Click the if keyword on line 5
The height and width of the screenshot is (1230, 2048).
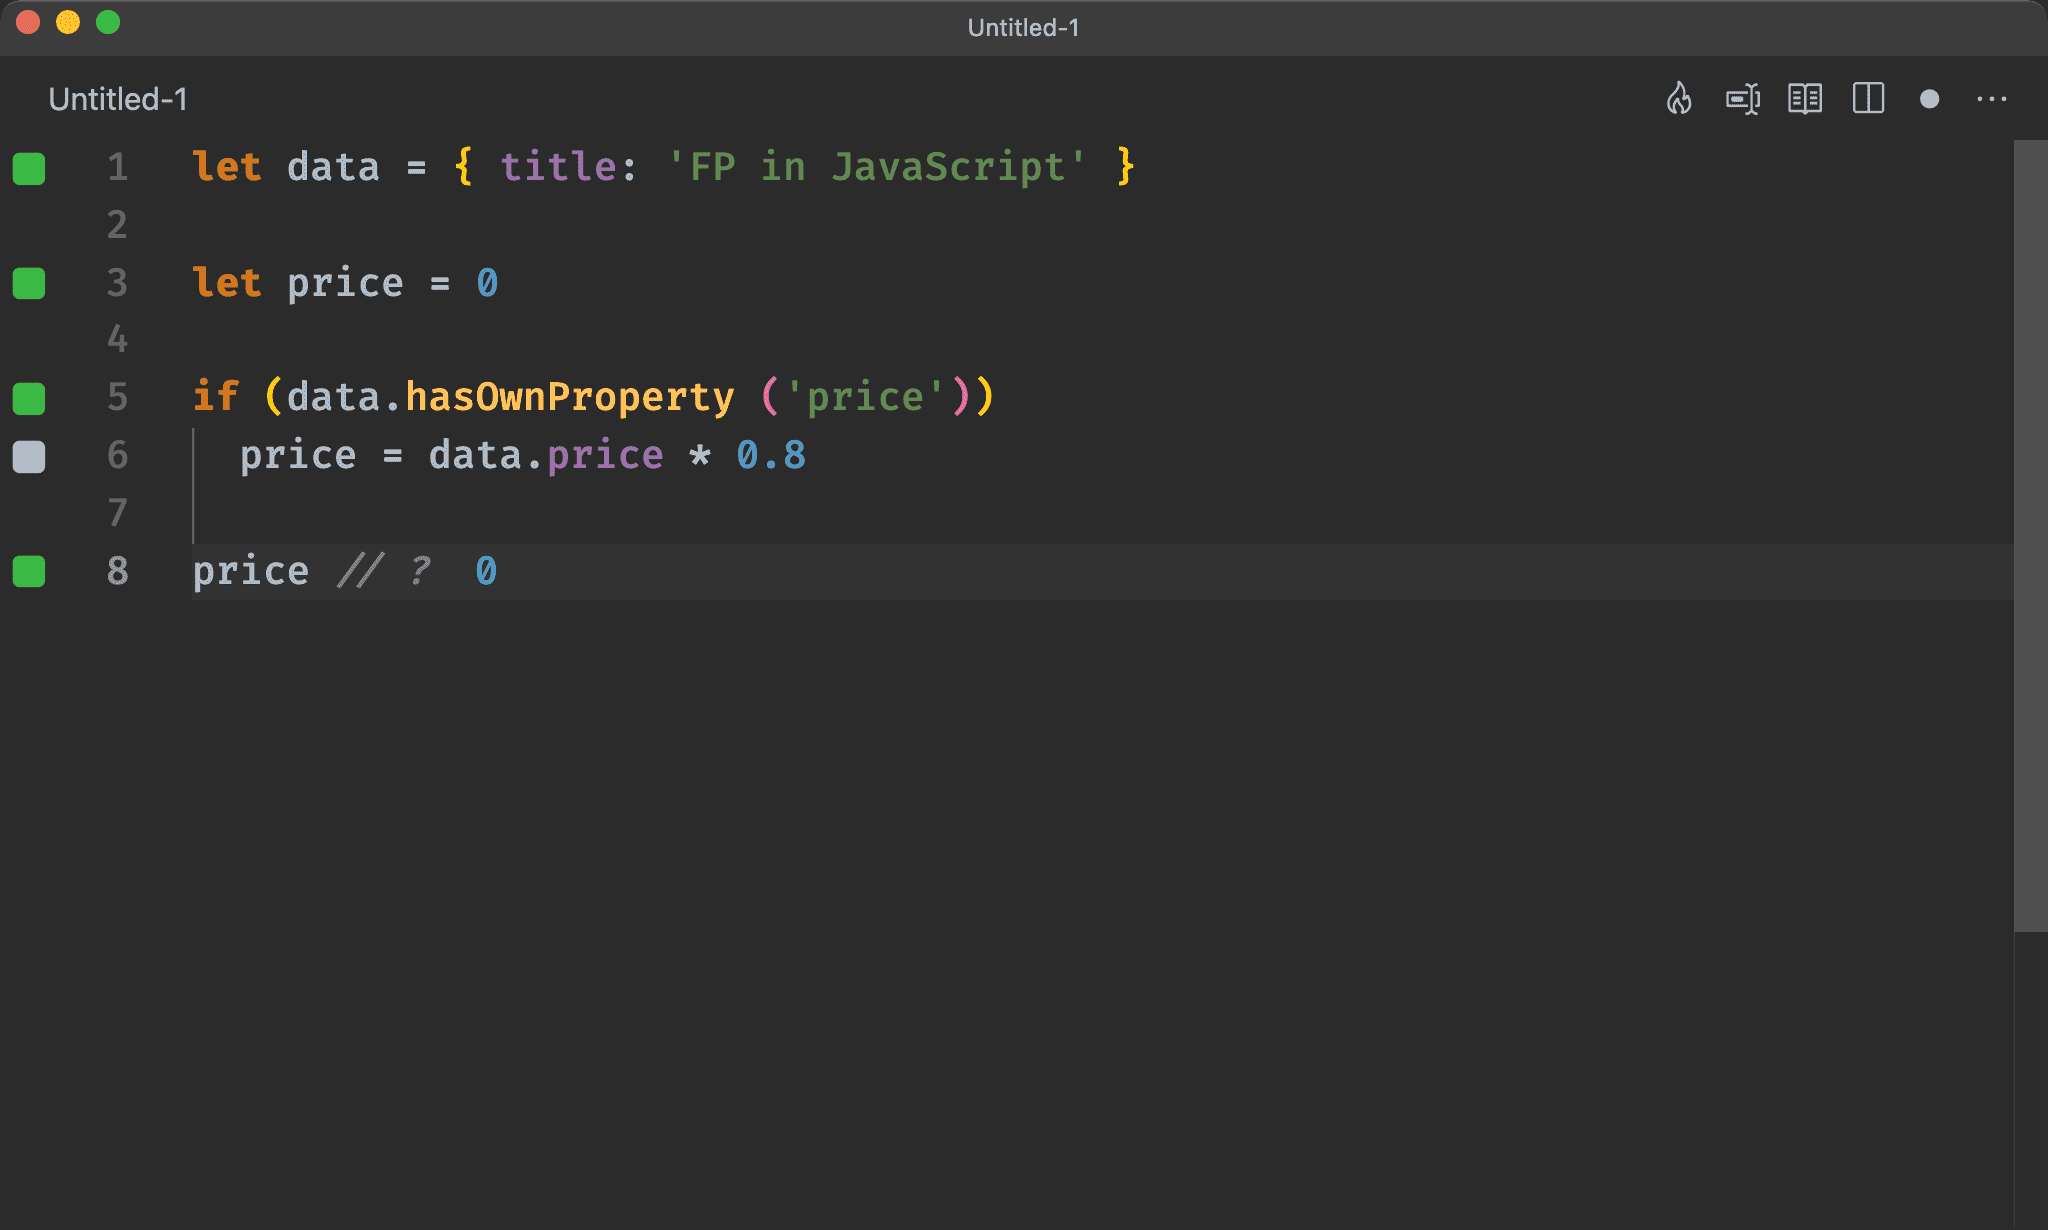click(x=216, y=397)
